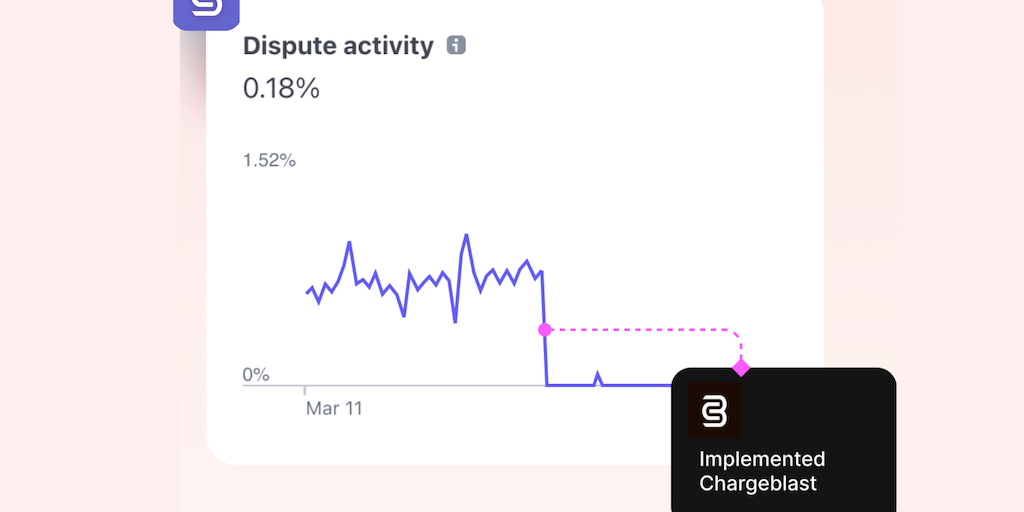
Task: Select the pink diamond marker
Action: [741, 368]
